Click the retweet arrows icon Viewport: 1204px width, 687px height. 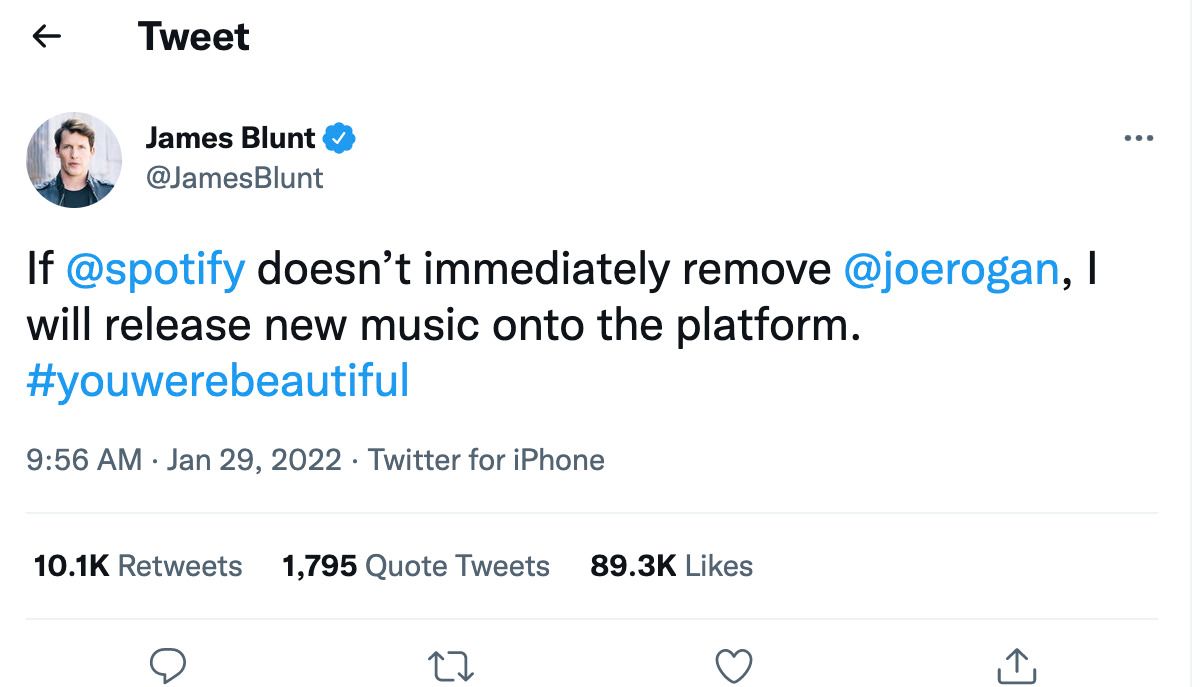point(451,664)
